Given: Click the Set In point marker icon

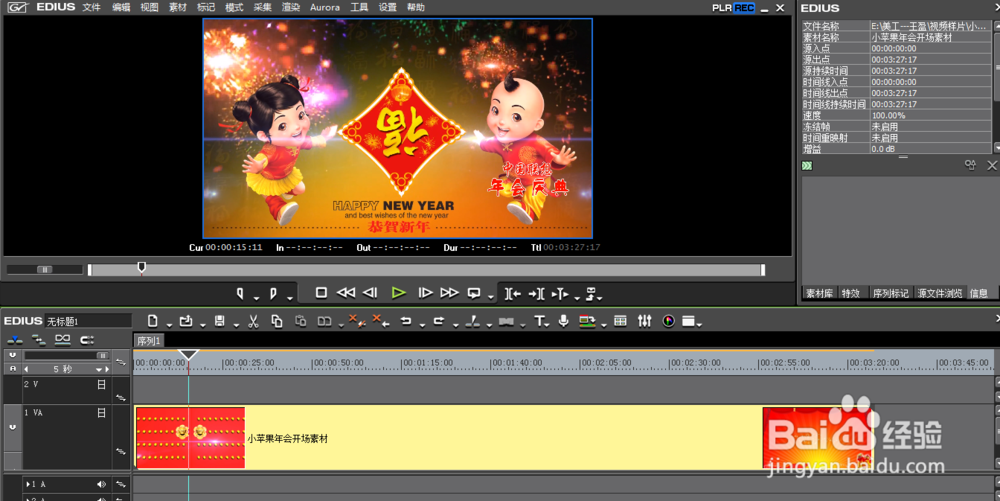Looking at the screenshot, I should click(240, 293).
